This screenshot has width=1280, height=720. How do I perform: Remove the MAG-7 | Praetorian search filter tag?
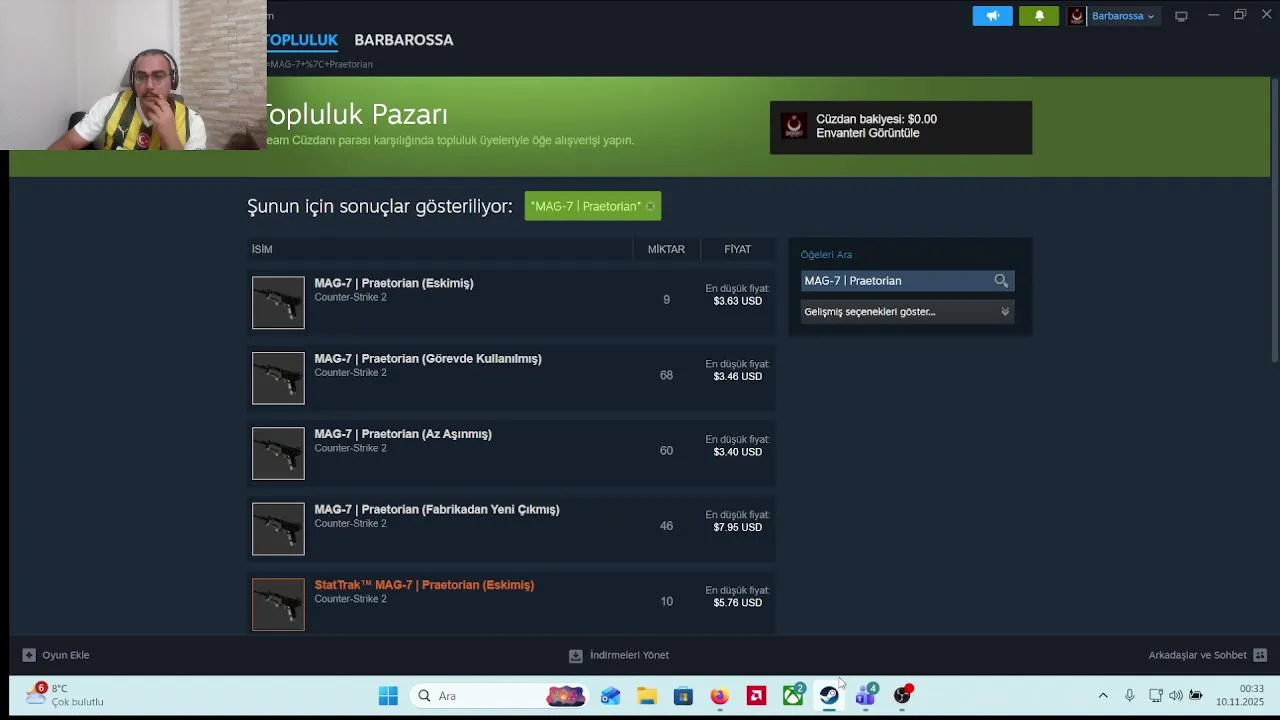(x=650, y=206)
